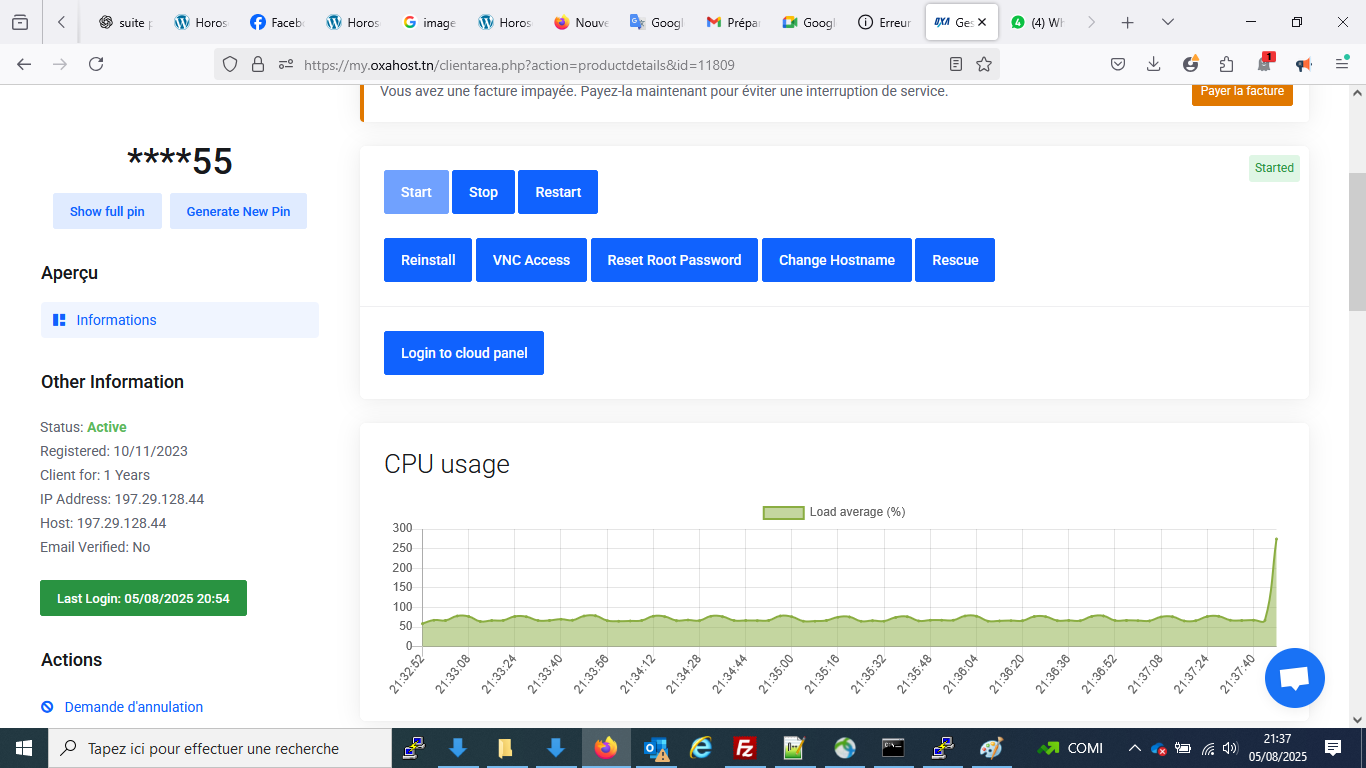Screen dimensions: 1366x768
Task: Expand the list all tabs dropdown
Action: [1167, 22]
